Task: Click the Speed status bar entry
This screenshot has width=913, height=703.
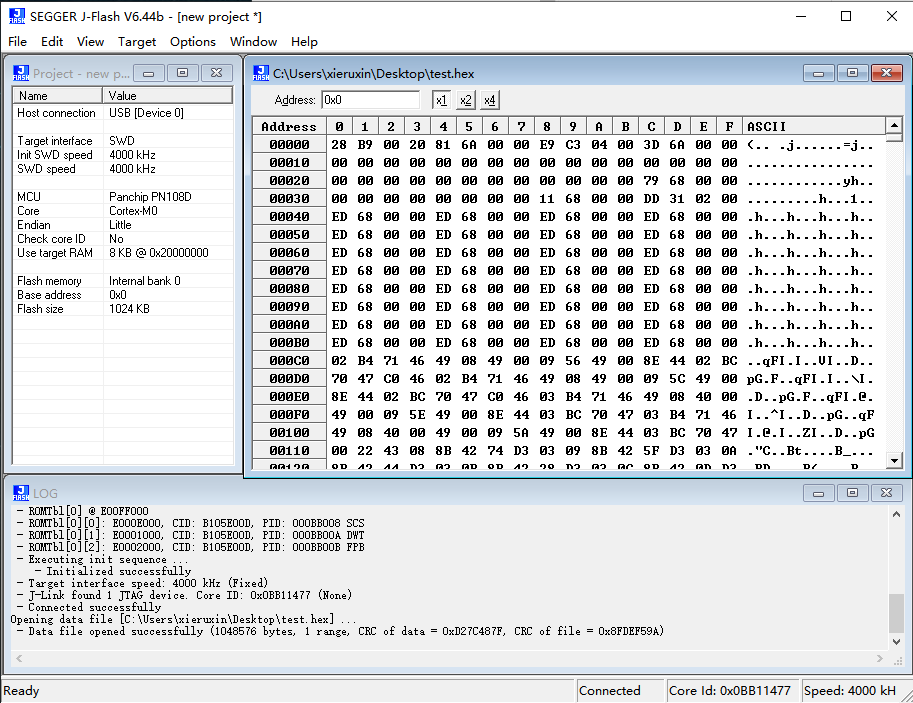Action: pyautogui.click(x=850, y=691)
